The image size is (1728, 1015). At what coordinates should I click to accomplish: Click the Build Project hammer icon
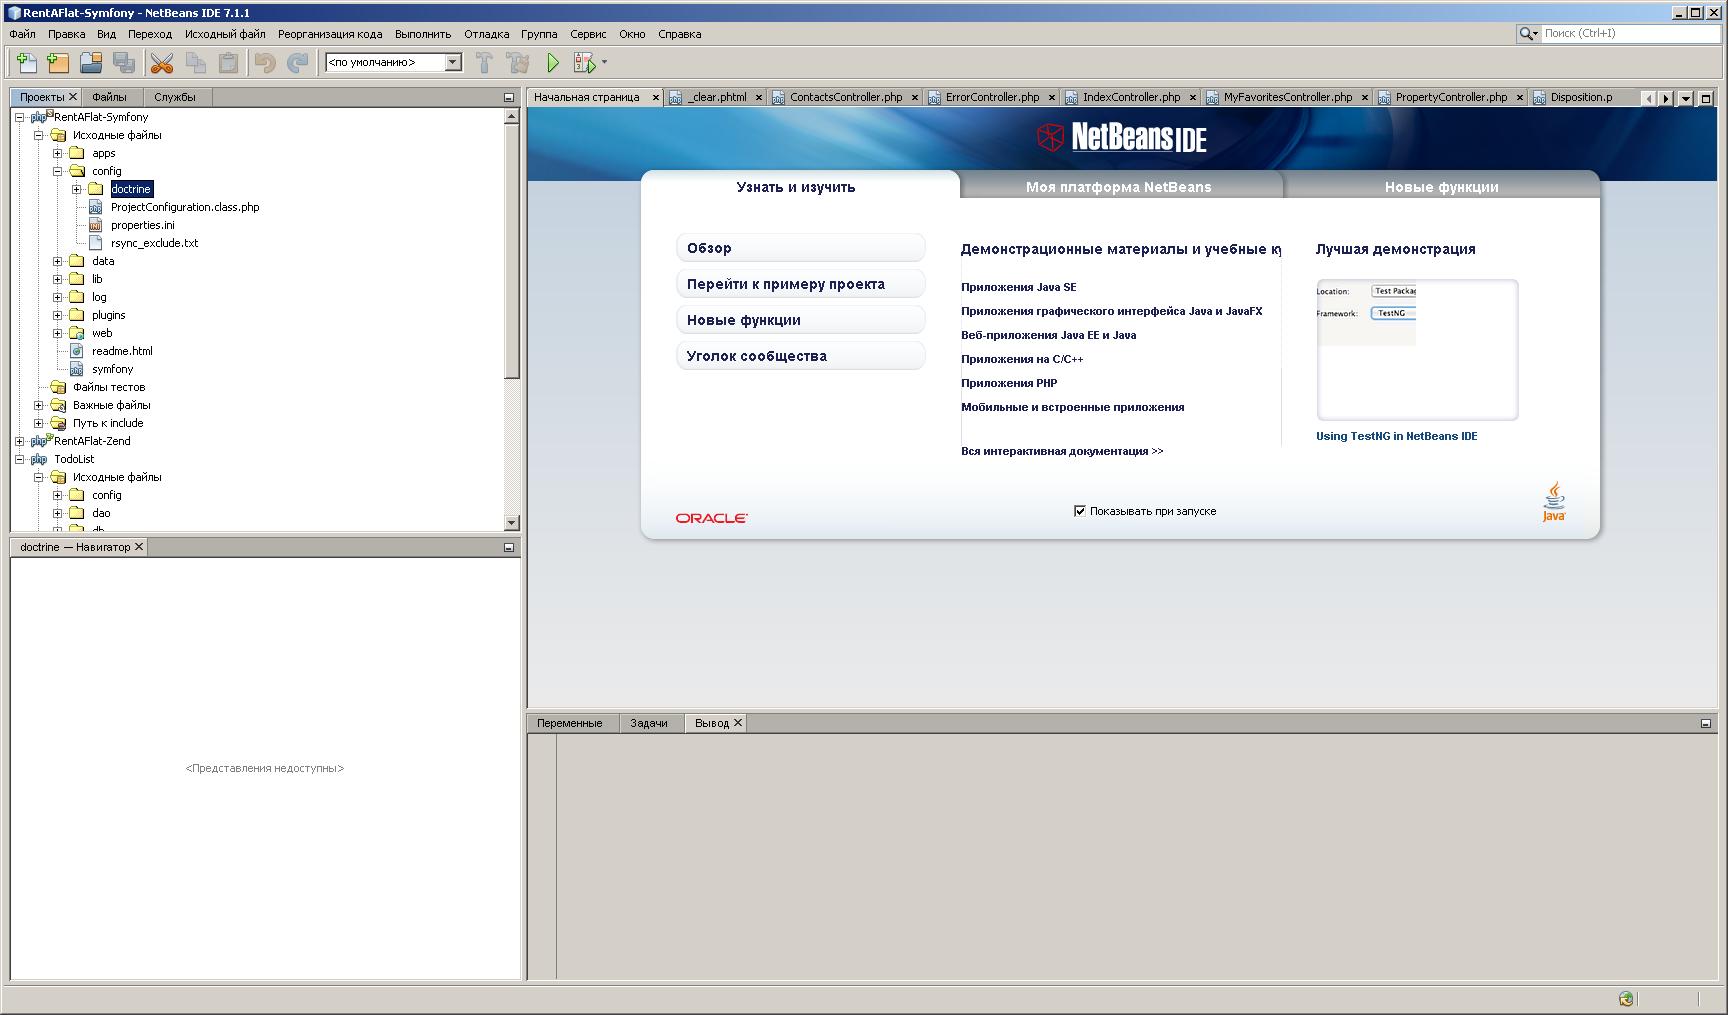[485, 62]
